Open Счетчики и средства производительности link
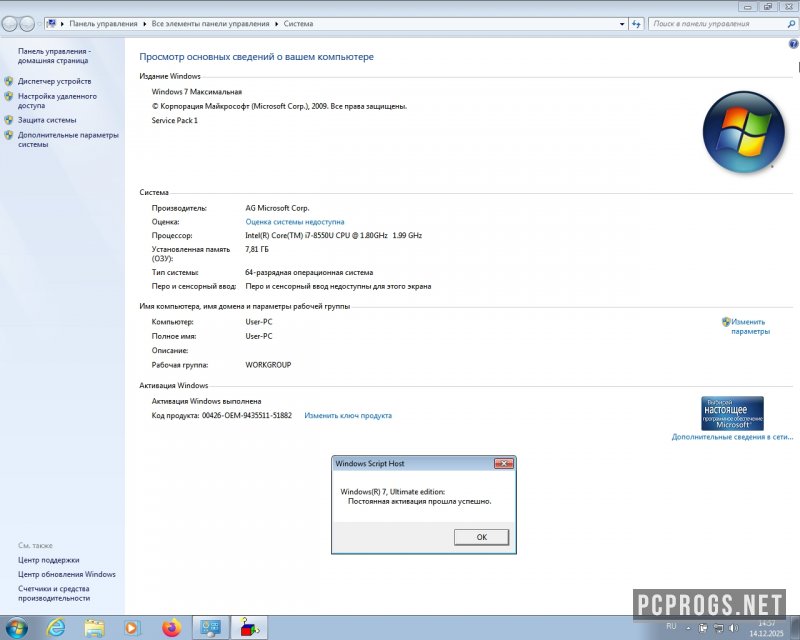 point(54,593)
